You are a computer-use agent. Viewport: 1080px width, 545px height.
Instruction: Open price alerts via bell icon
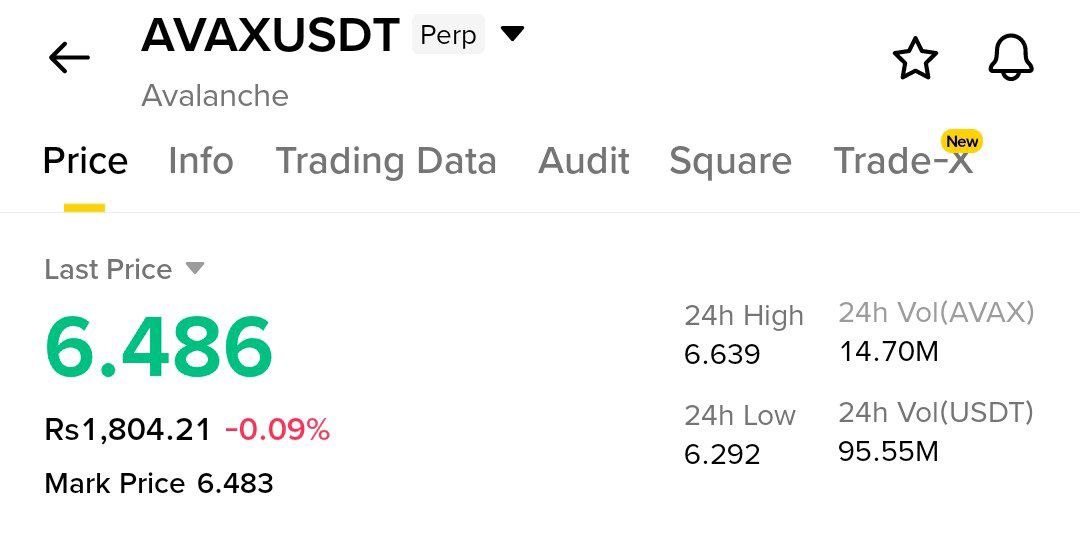pyautogui.click(x=1011, y=57)
